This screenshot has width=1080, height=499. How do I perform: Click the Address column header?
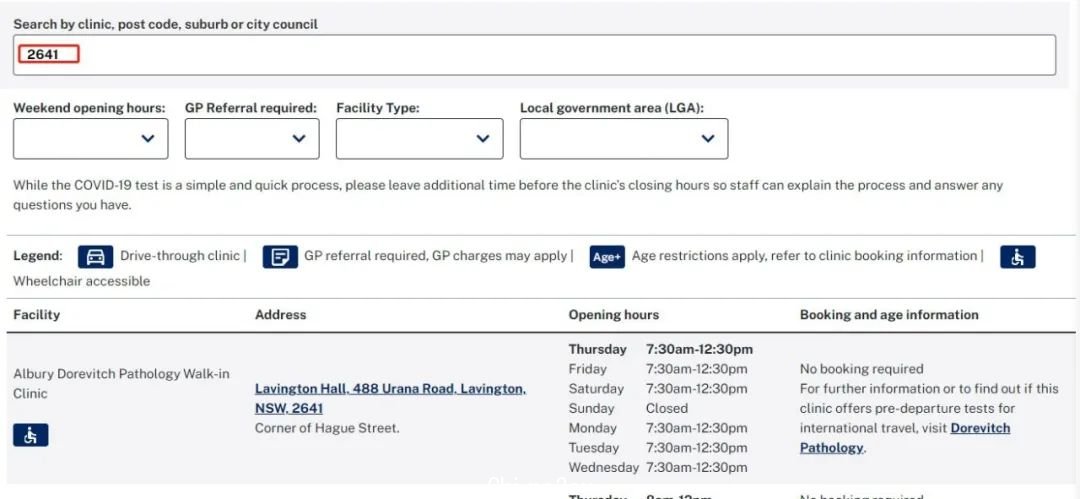[x=280, y=314]
